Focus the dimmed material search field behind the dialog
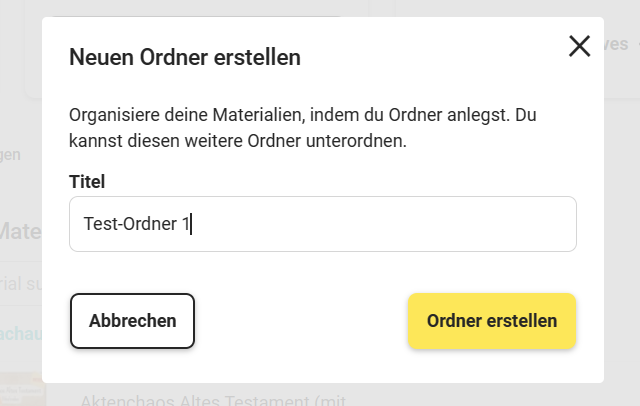 click(20, 284)
